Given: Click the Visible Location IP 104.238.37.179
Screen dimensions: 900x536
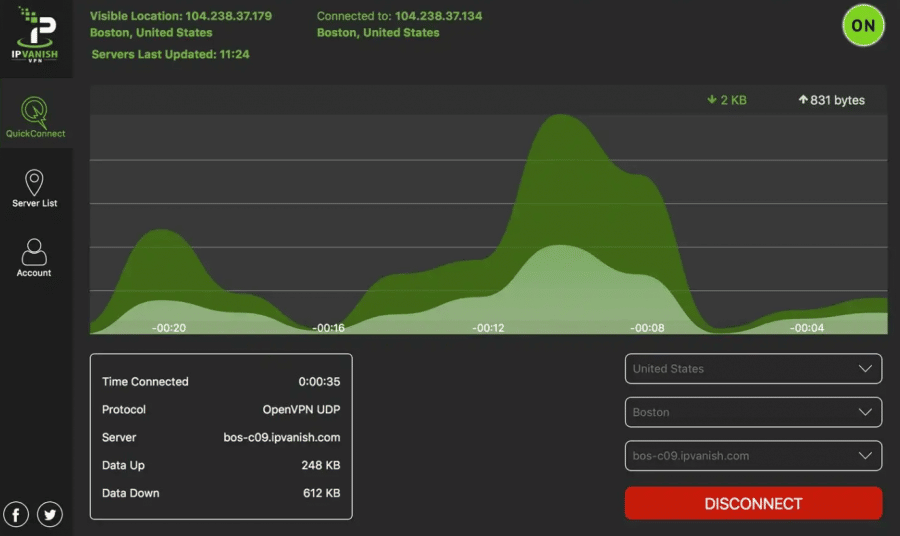Looking at the screenshot, I should coord(228,16).
